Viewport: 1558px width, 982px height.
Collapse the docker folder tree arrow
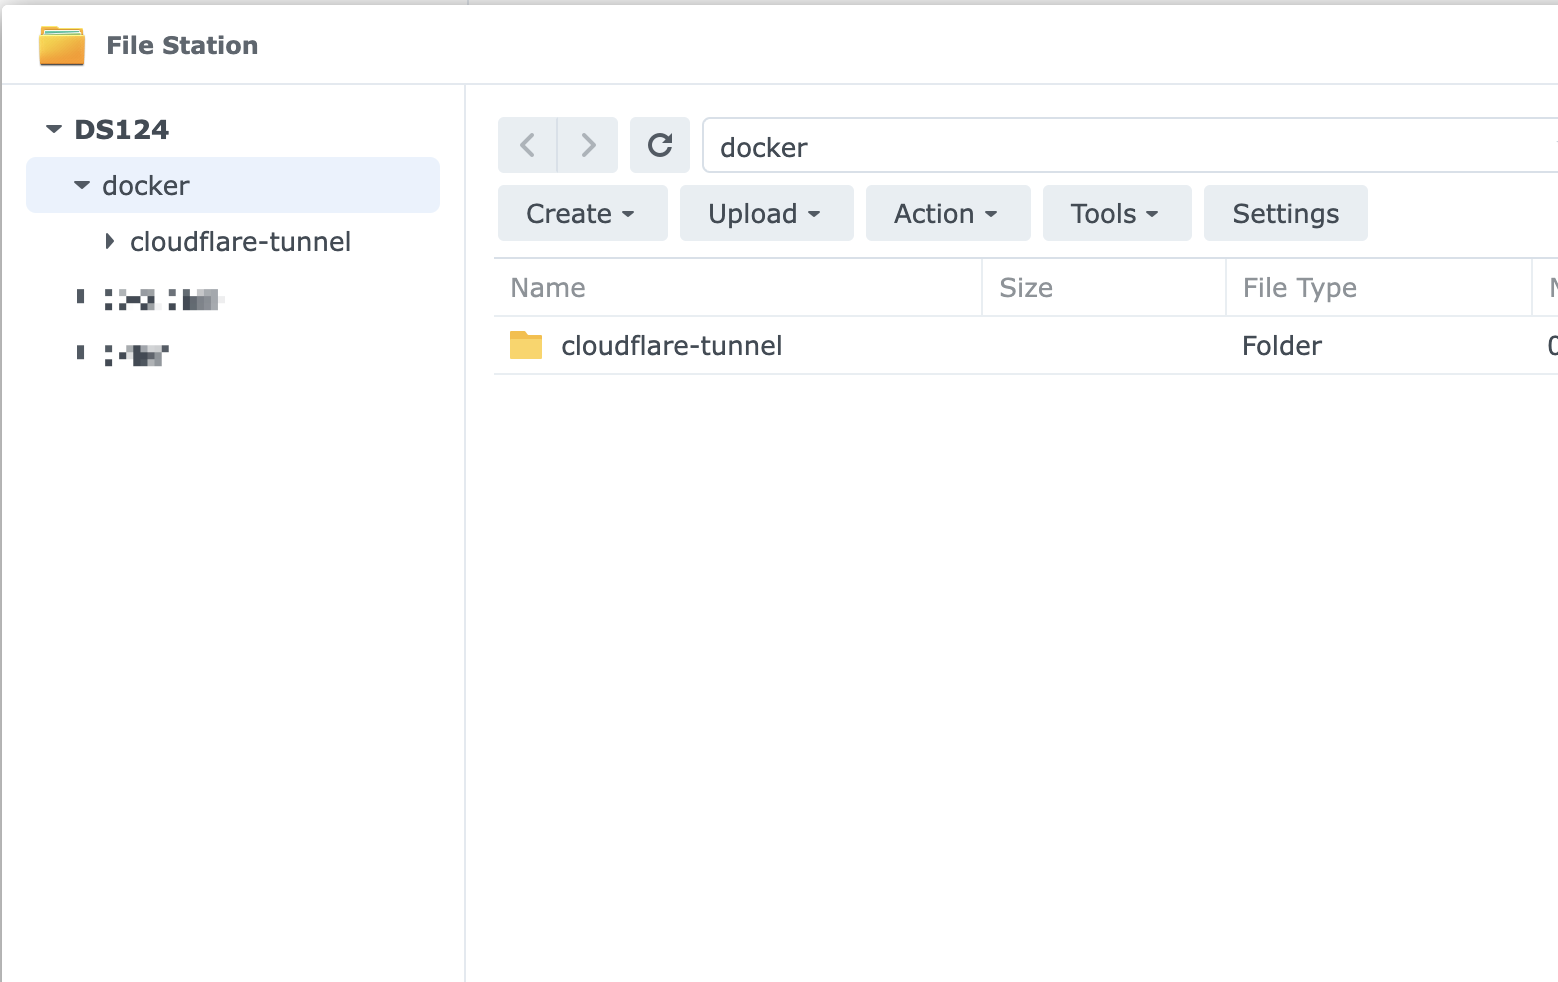point(82,185)
